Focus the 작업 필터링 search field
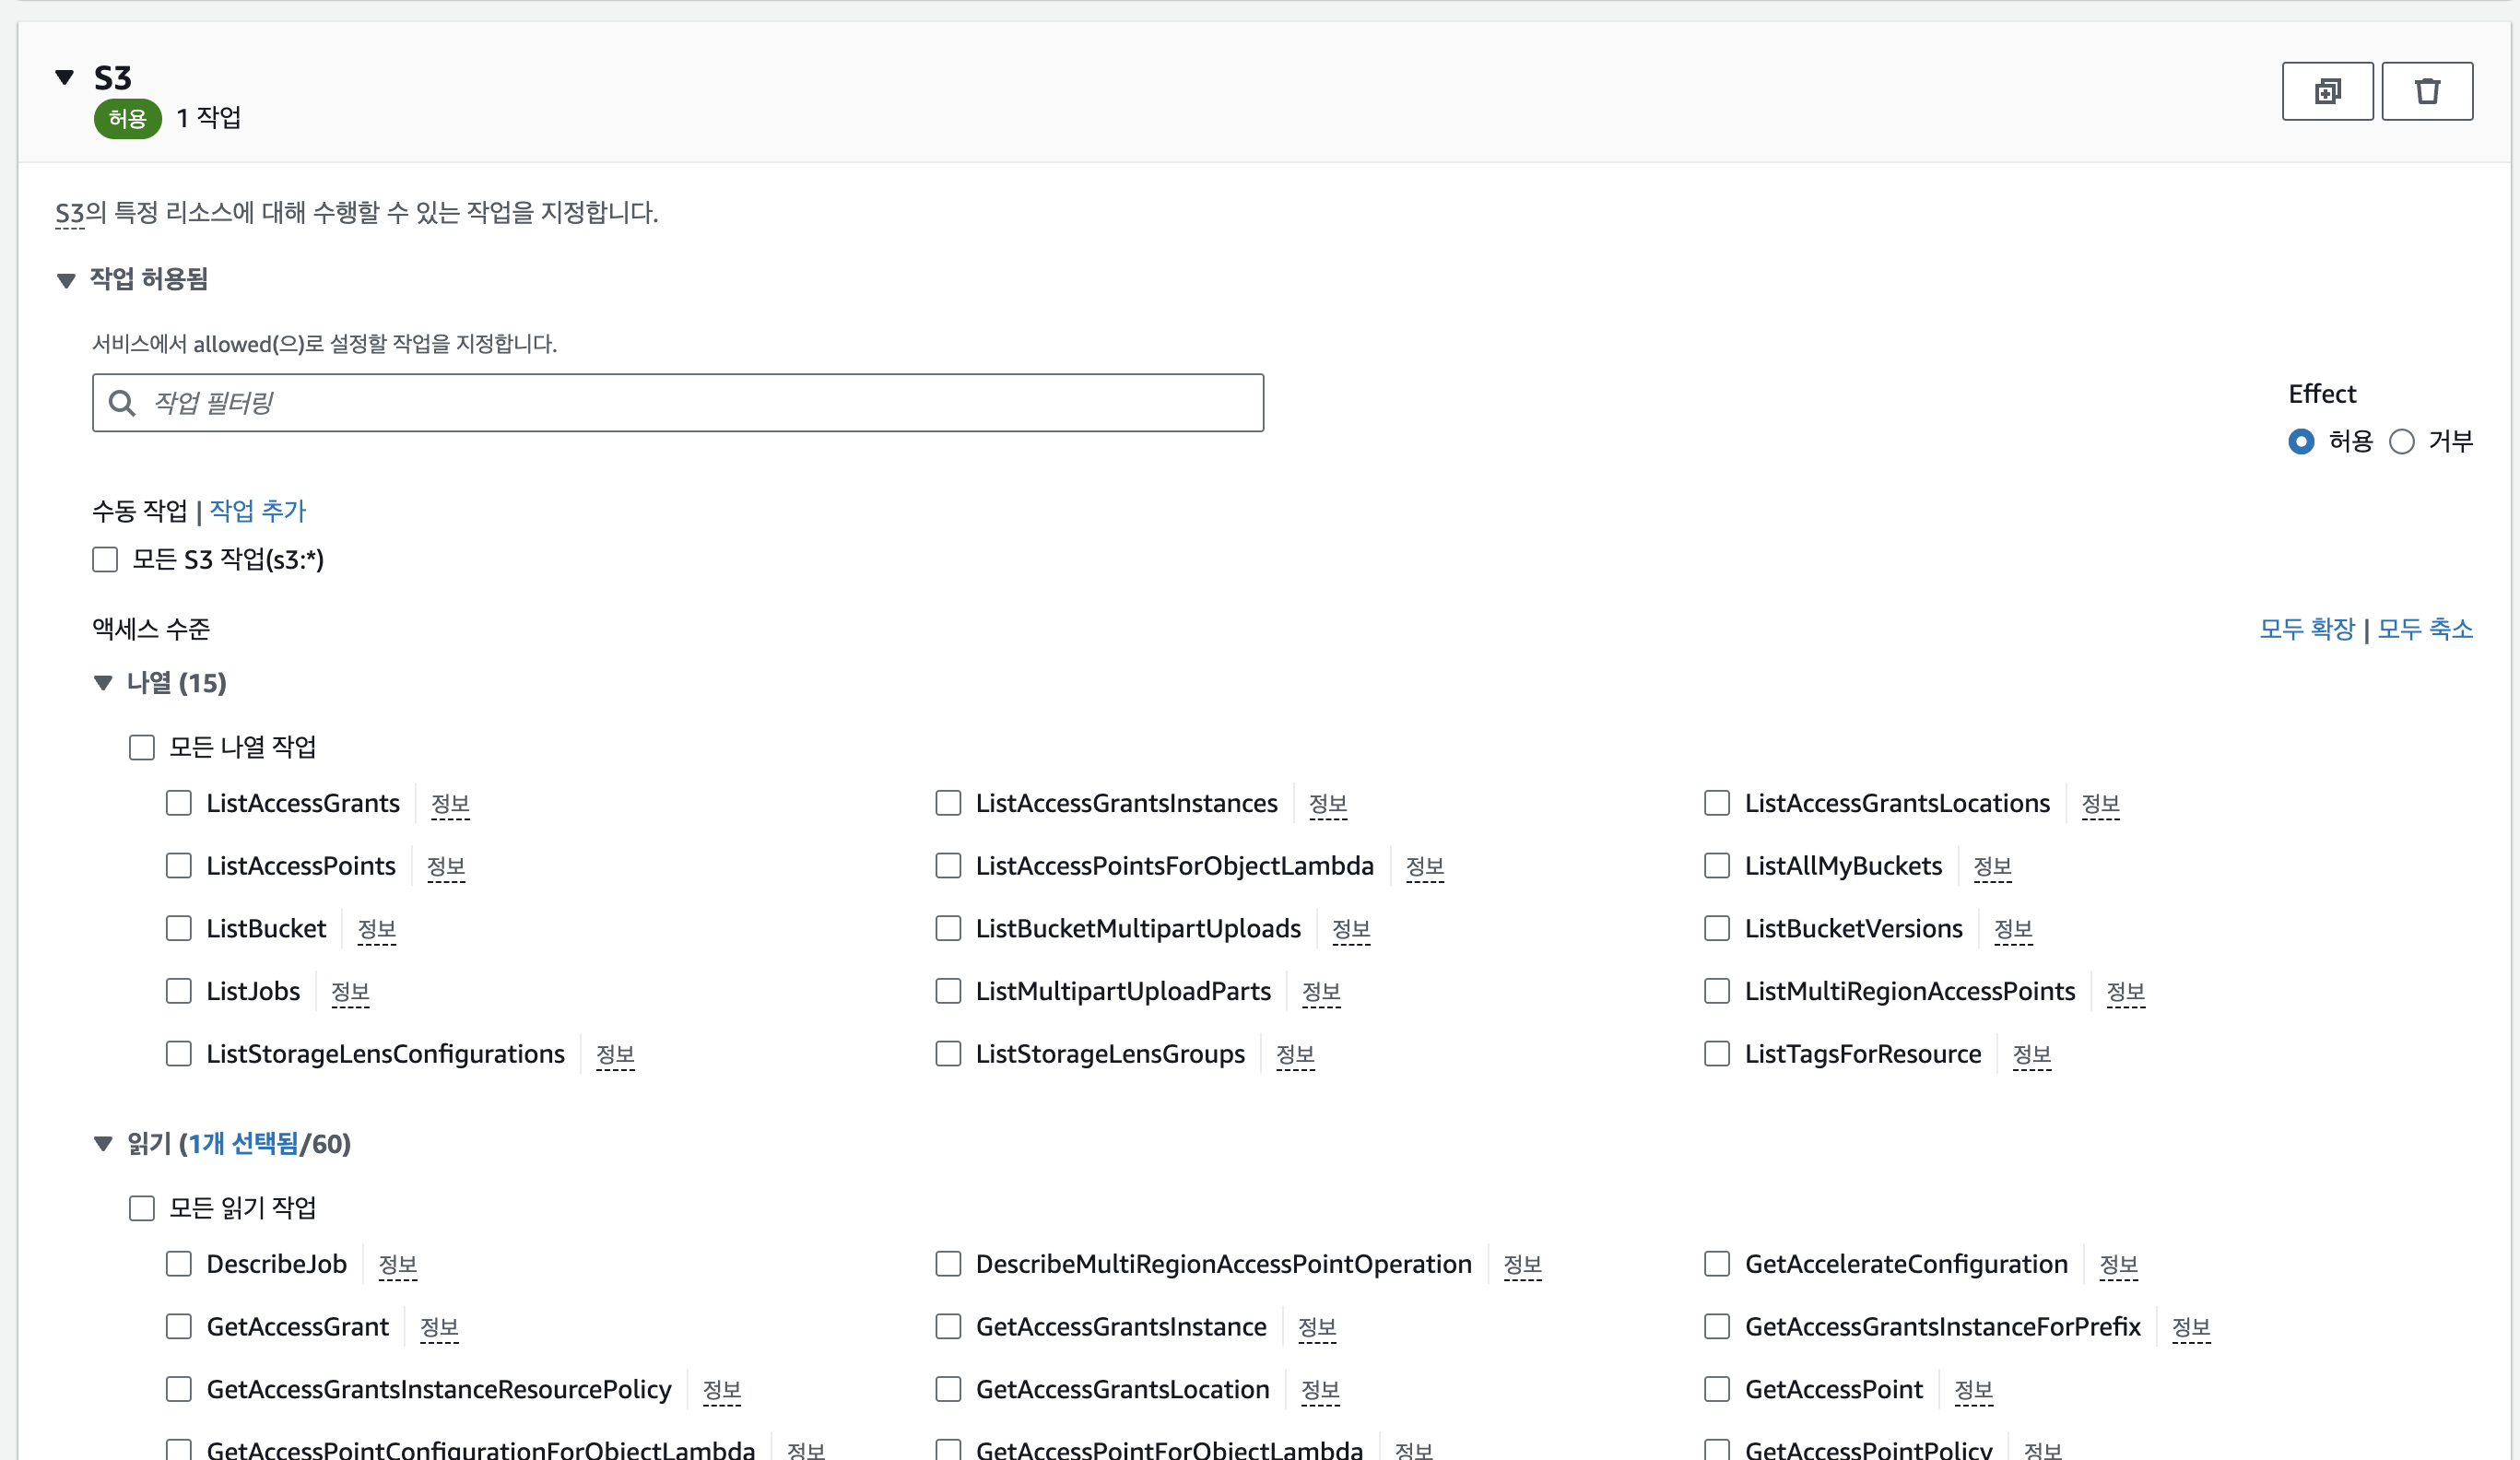 click(x=678, y=403)
